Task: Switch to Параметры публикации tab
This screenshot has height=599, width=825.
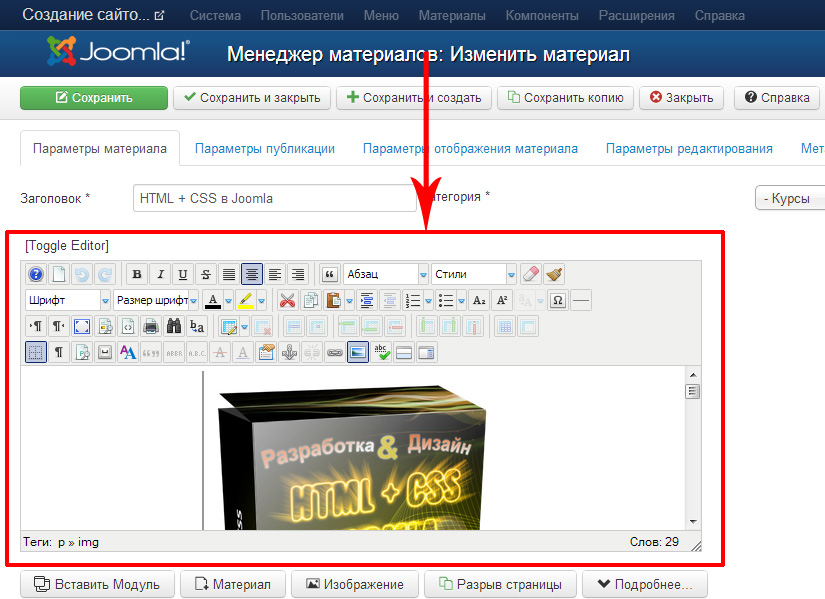Action: coord(264,148)
